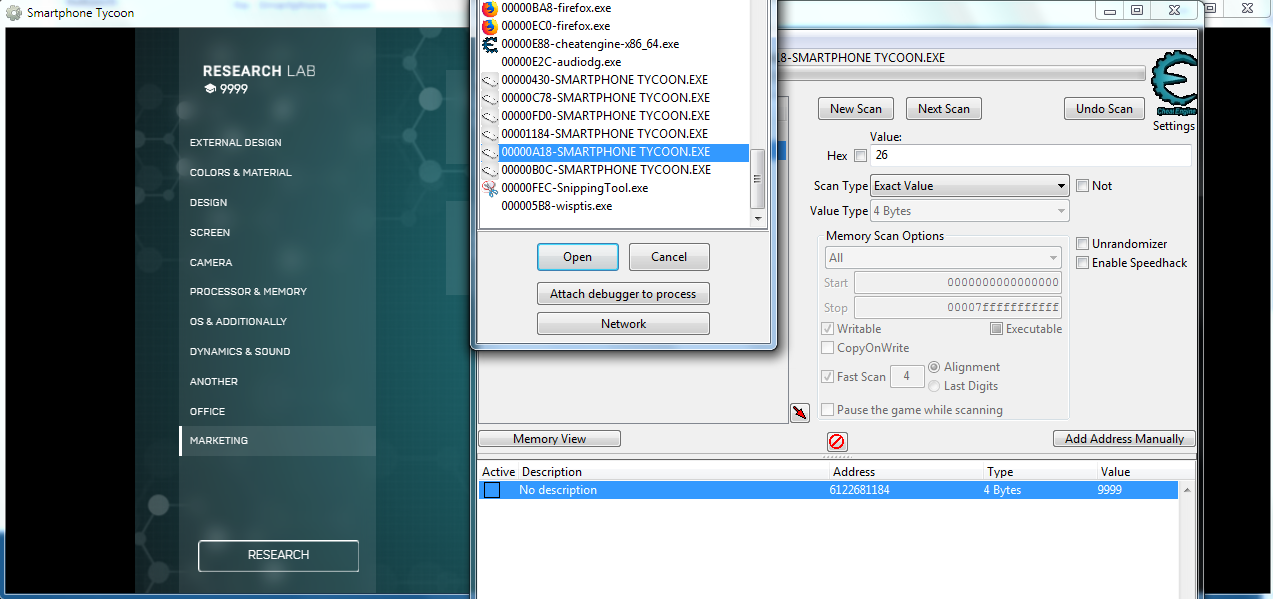Image resolution: width=1273 pixels, height=599 pixels.
Task: Cancel the process list dialog
Action: pyautogui.click(x=669, y=257)
